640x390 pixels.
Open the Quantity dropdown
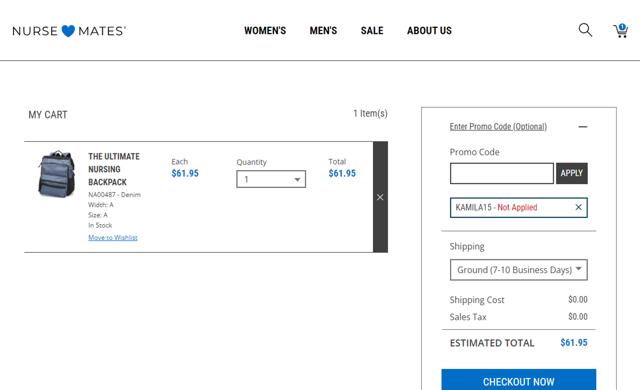click(x=271, y=179)
